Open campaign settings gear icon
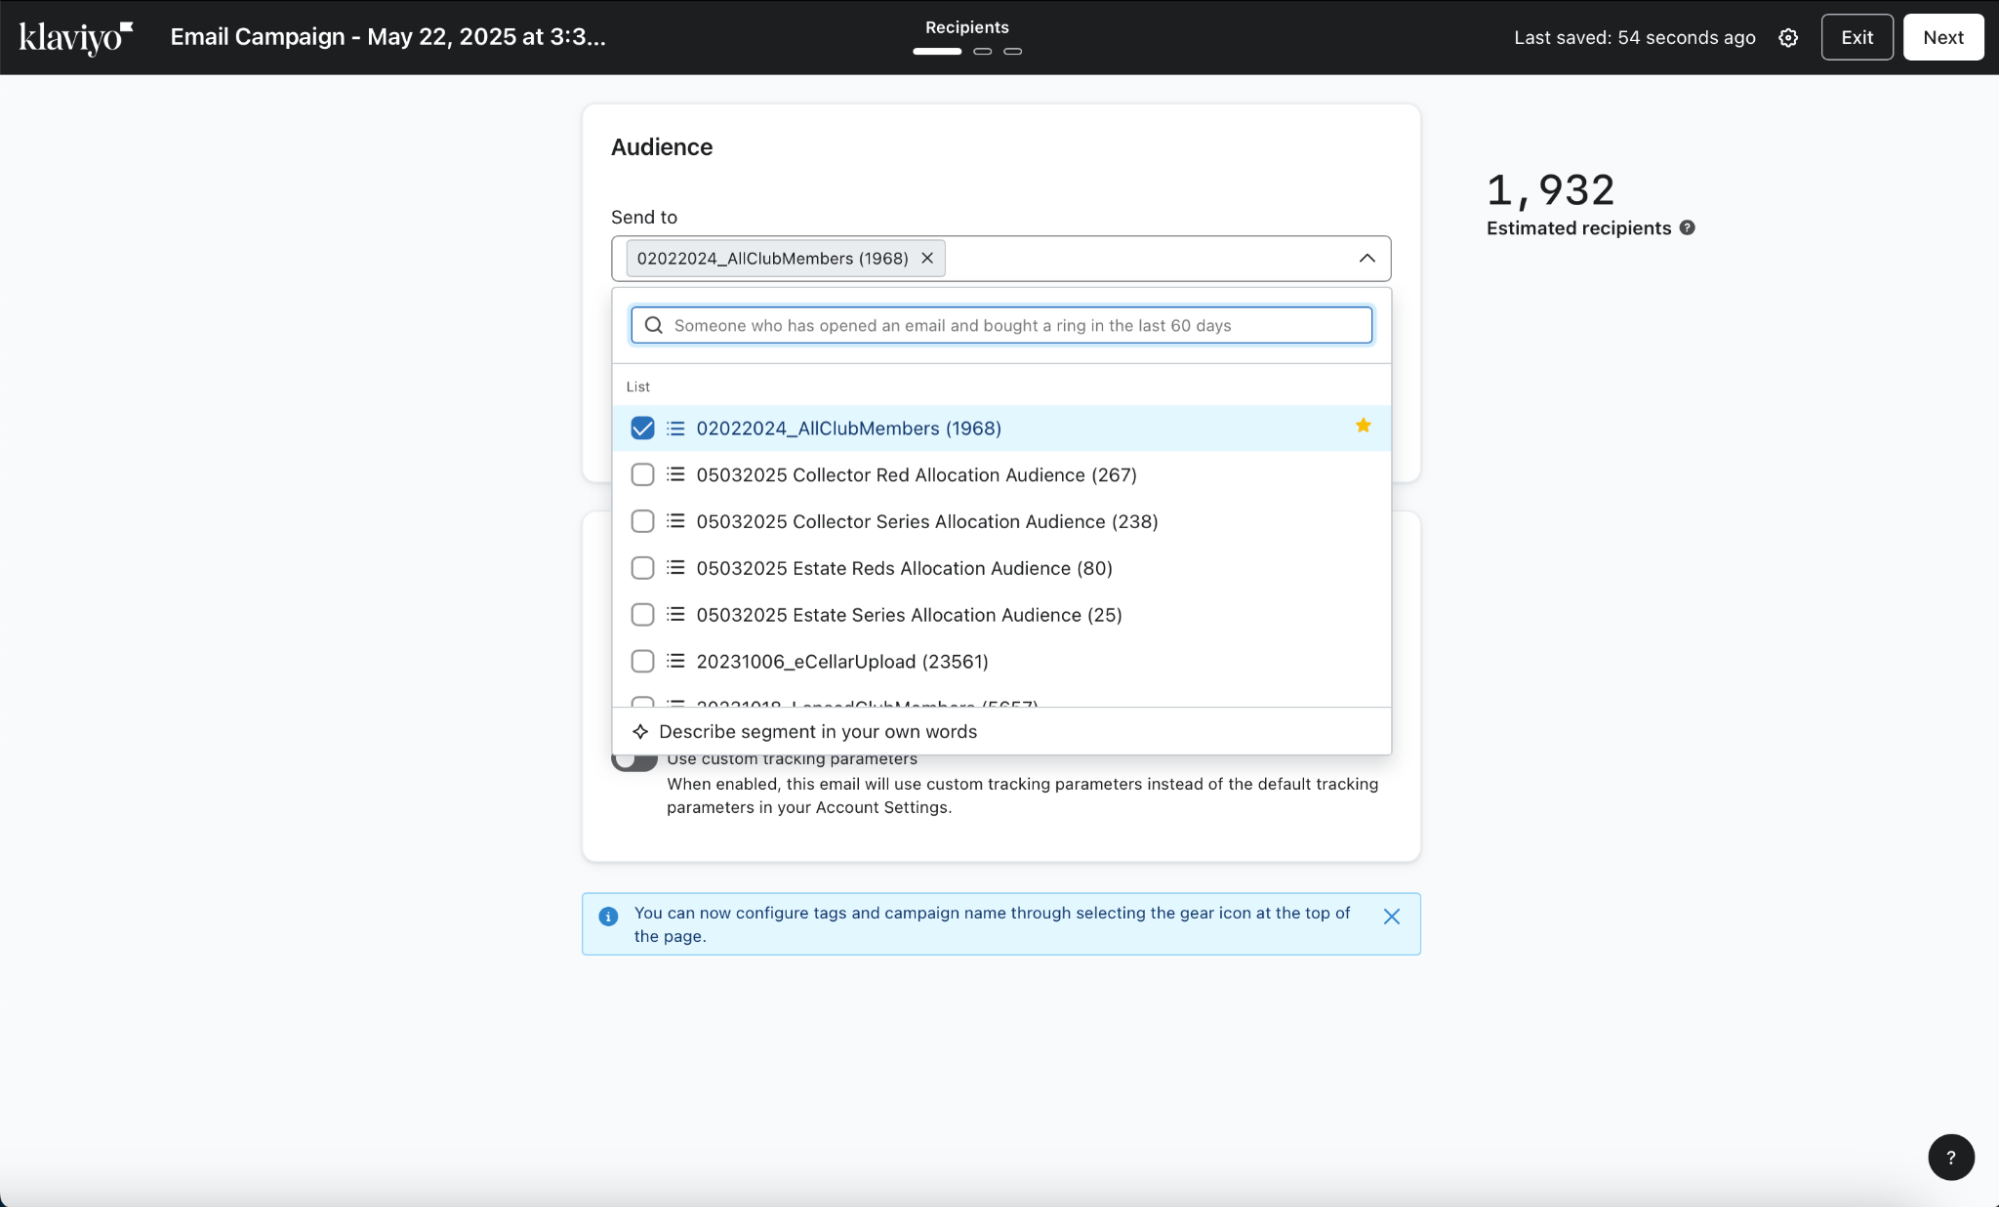This screenshot has width=1999, height=1208. [1788, 37]
